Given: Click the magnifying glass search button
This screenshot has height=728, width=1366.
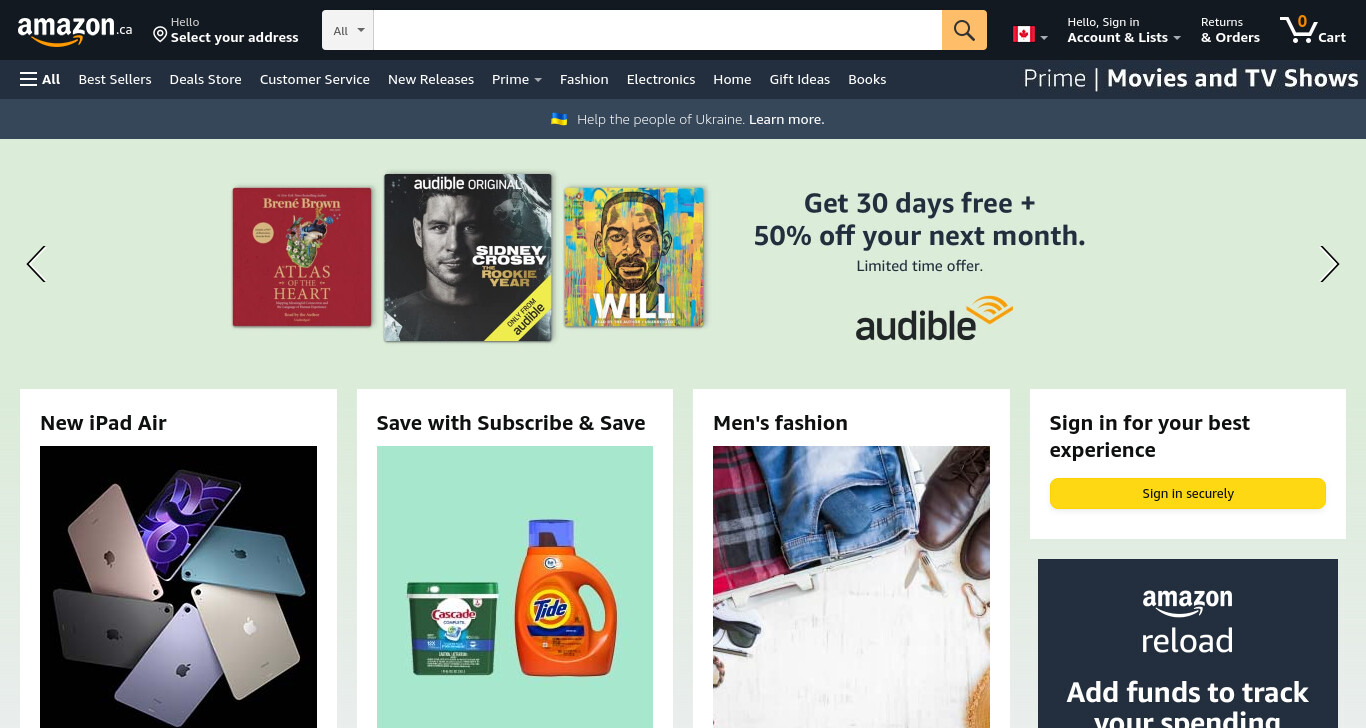Looking at the screenshot, I should pyautogui.click(x=964, y=30).
